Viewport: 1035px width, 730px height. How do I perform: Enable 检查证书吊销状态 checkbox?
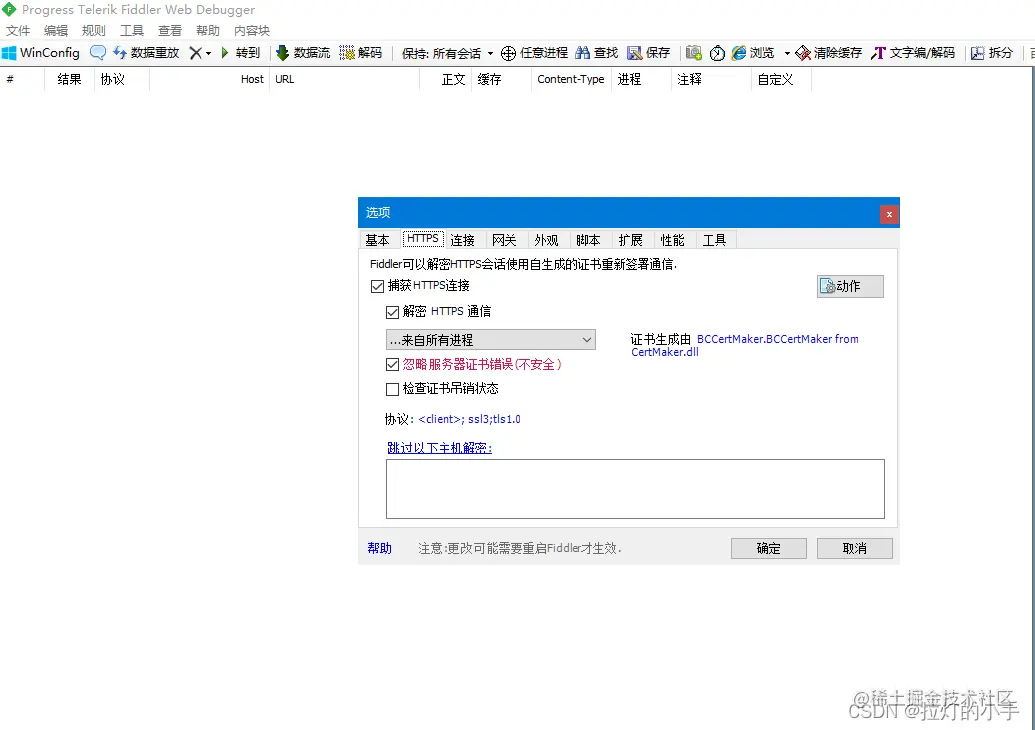[x=392, y=389]
